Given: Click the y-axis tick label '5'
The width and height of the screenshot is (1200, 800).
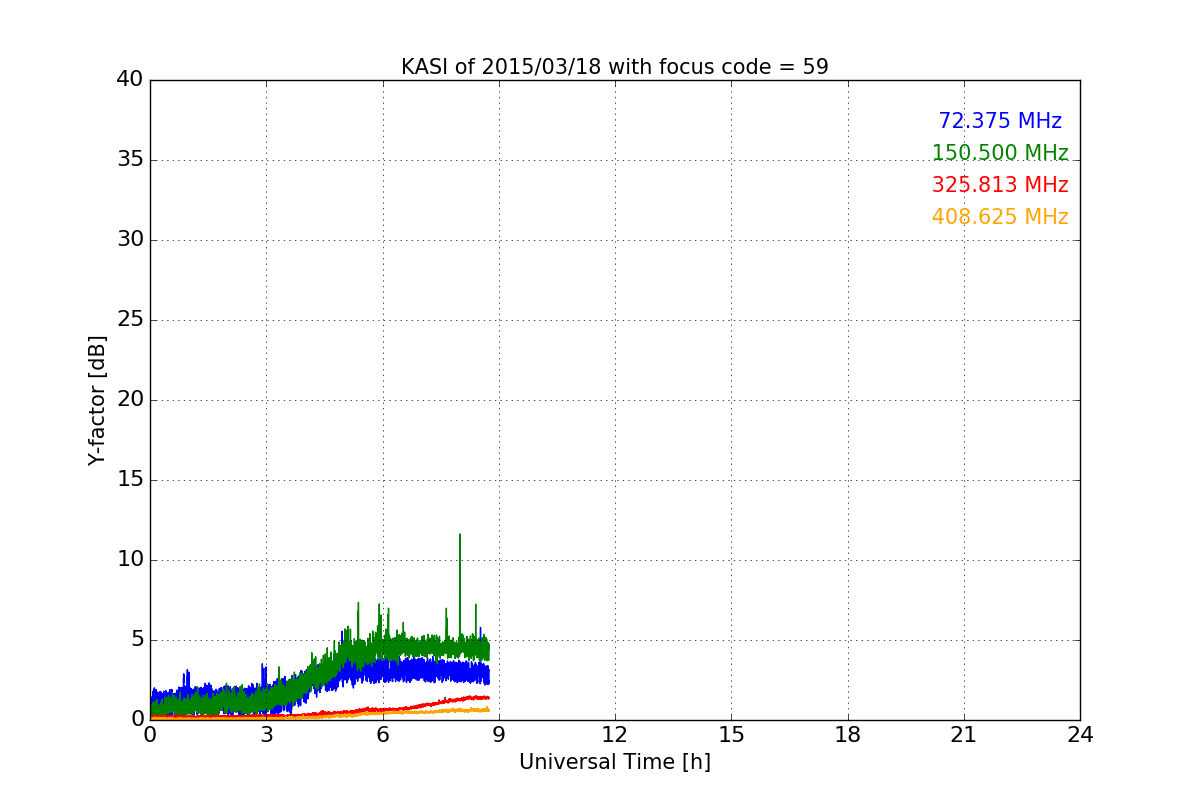Looking at the screenshot, I should [137, 640].
